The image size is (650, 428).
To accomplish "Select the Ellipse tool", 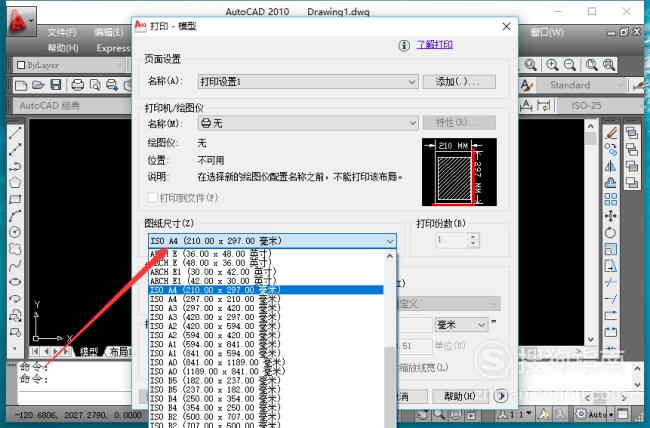I will tap(15, 282).
